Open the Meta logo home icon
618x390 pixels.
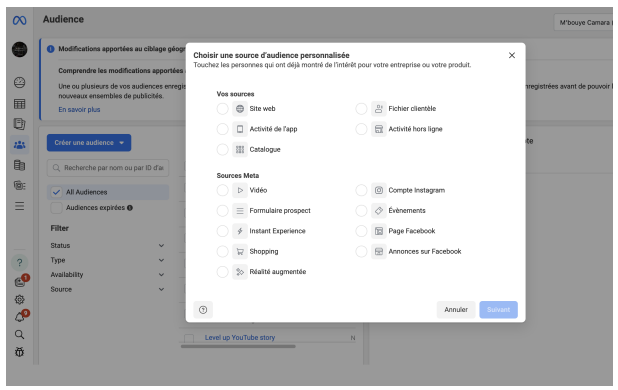point(19,20)
